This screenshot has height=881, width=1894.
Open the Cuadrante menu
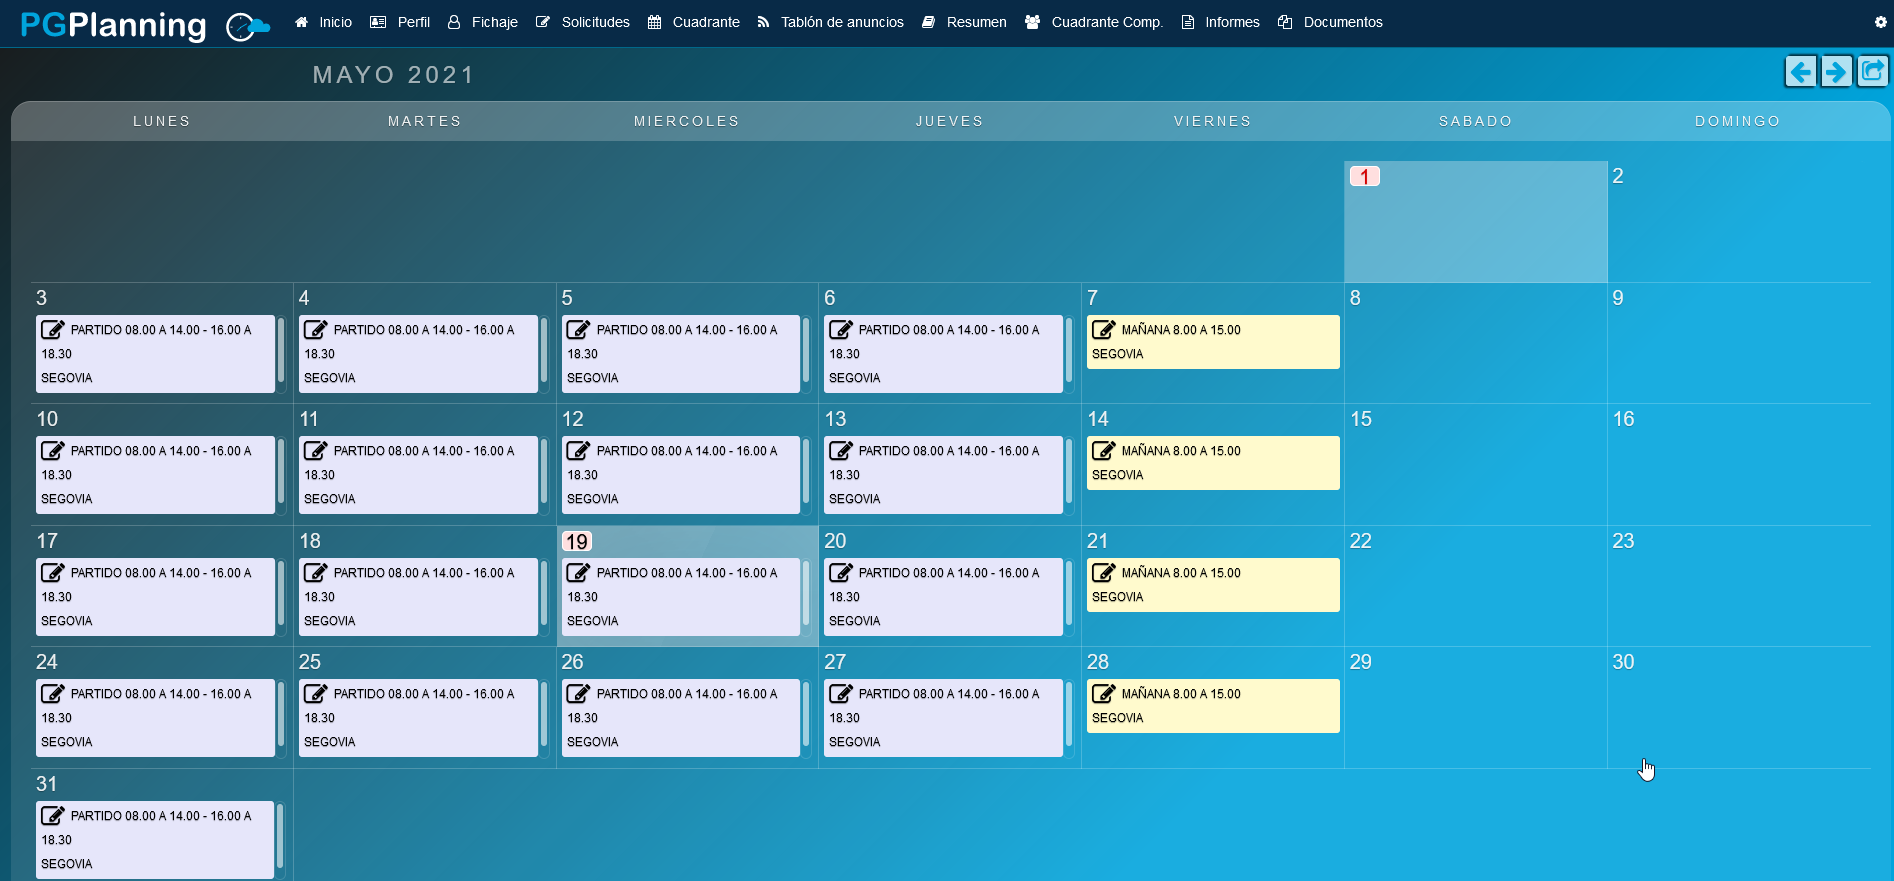tap(694, 22)
